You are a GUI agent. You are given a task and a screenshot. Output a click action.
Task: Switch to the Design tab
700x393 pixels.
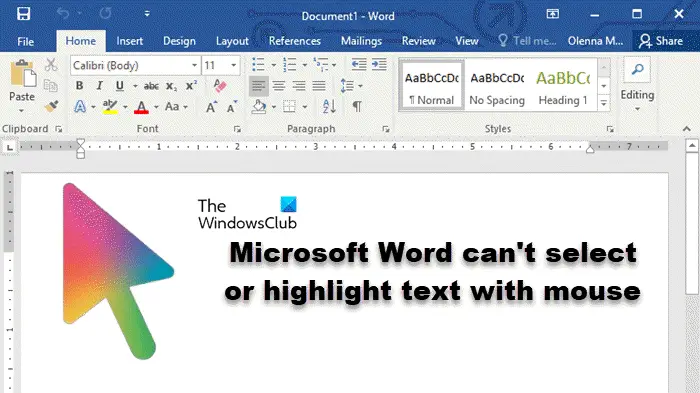coord(179,41)
